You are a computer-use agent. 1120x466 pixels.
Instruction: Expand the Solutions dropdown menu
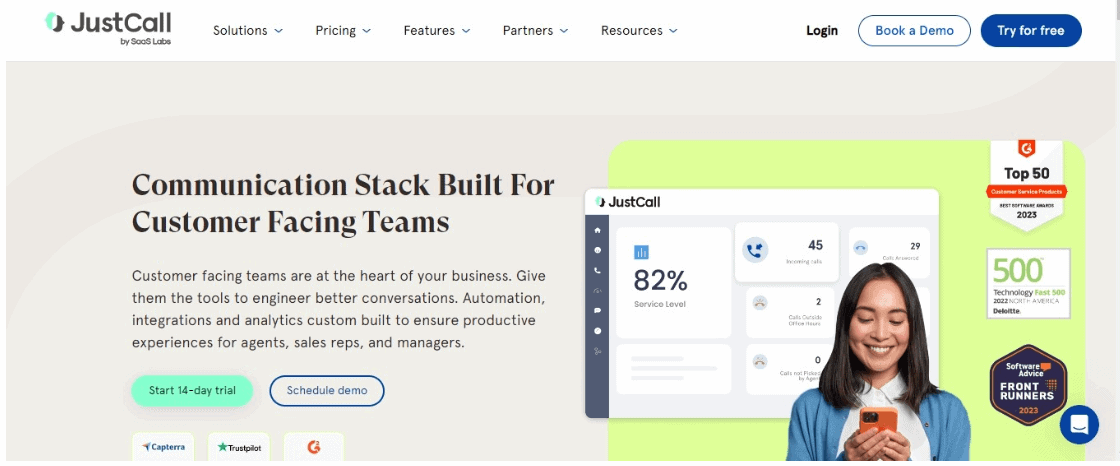tap(248, 31)
